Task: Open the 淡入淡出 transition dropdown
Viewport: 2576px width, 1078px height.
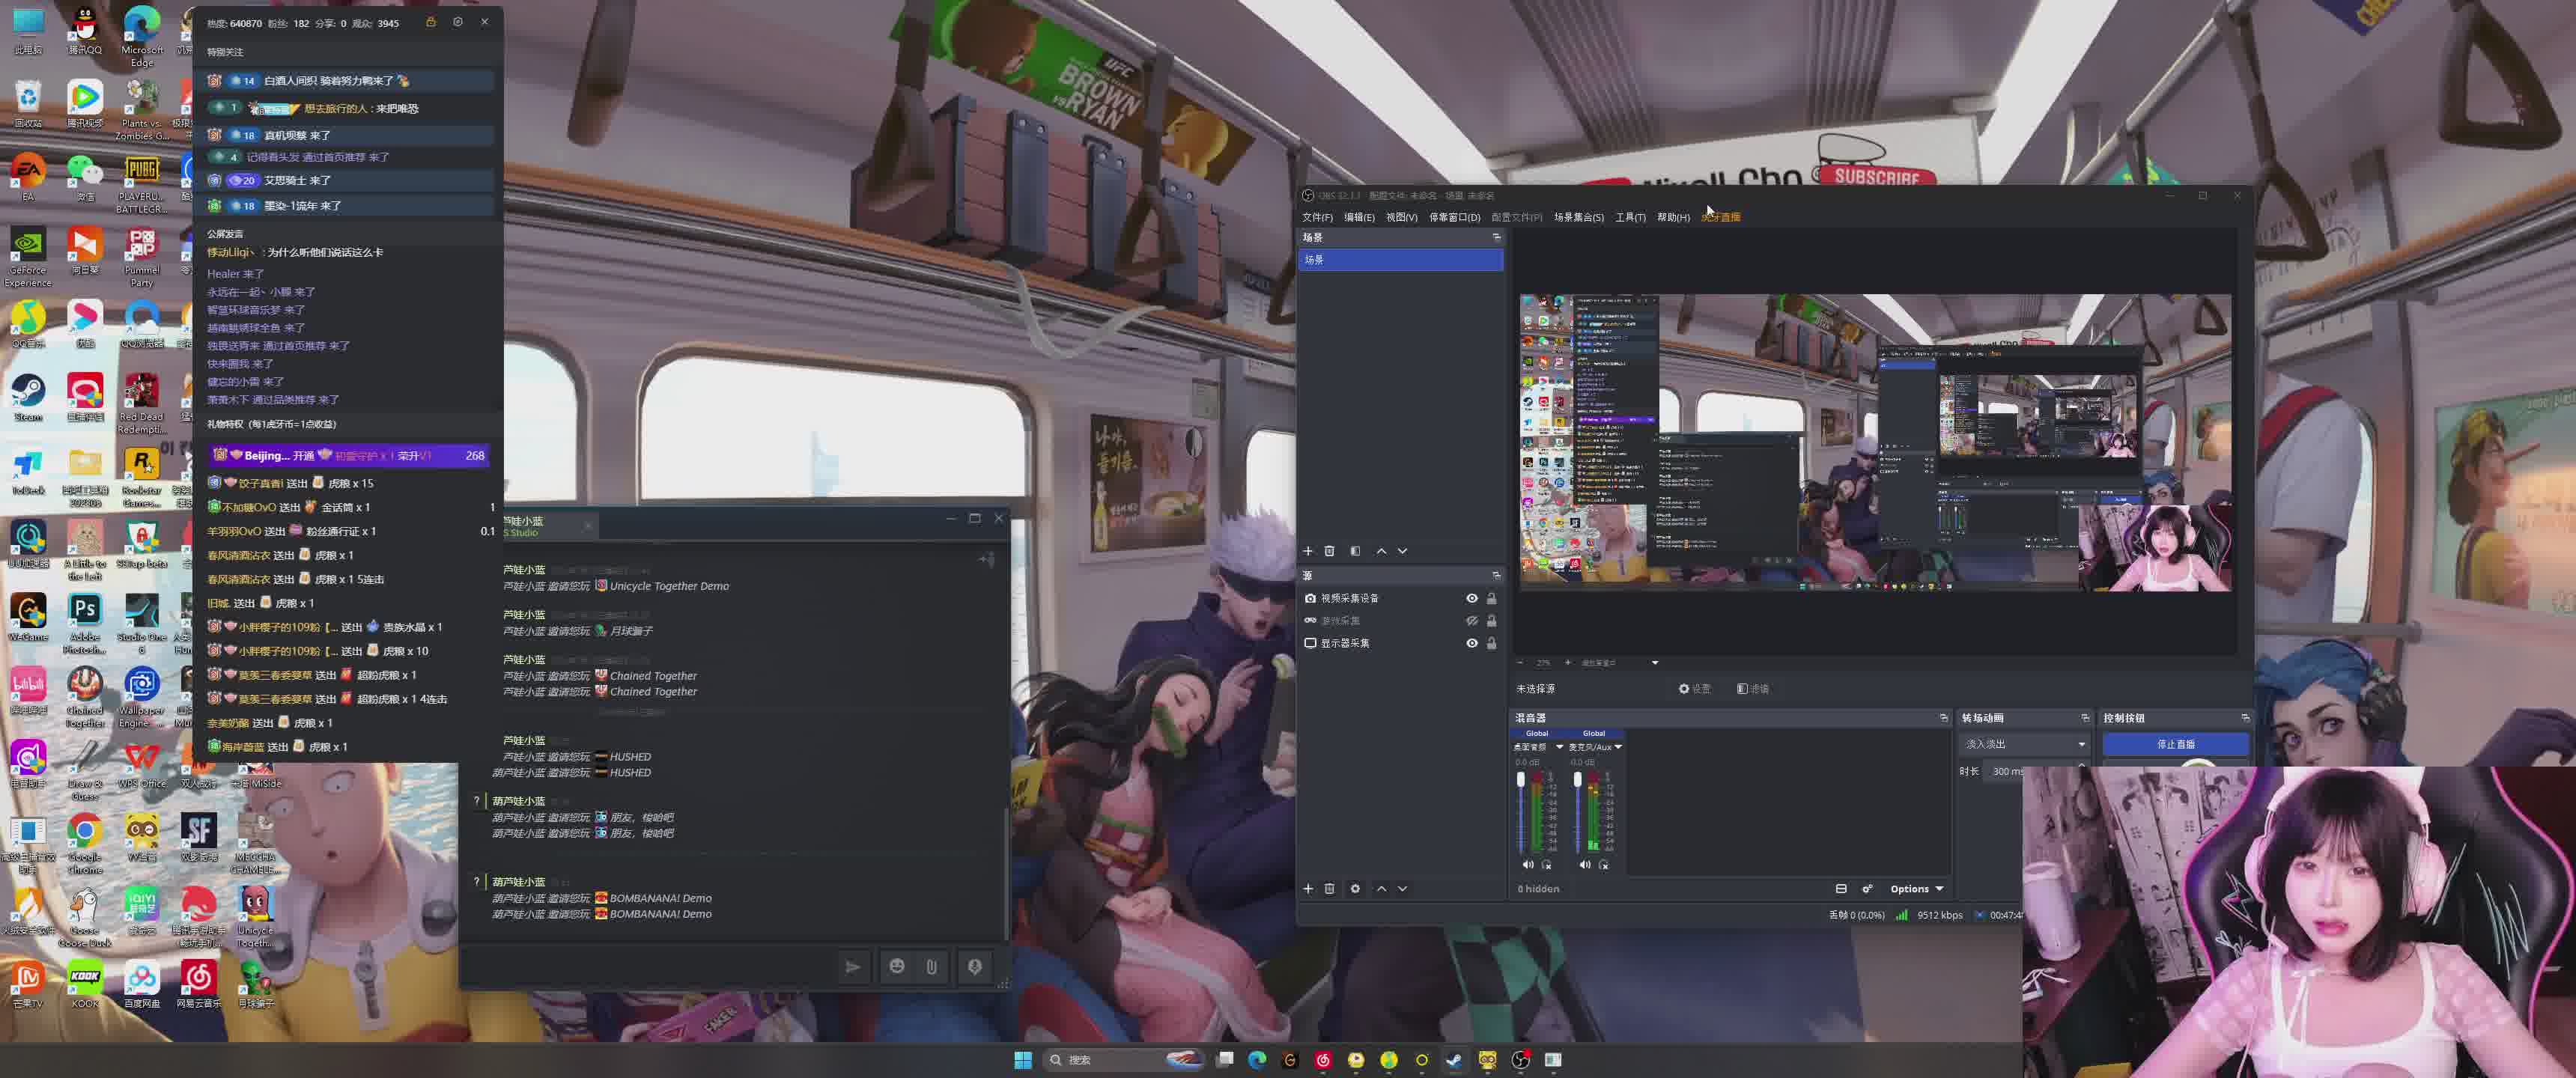Action: 2025,745
